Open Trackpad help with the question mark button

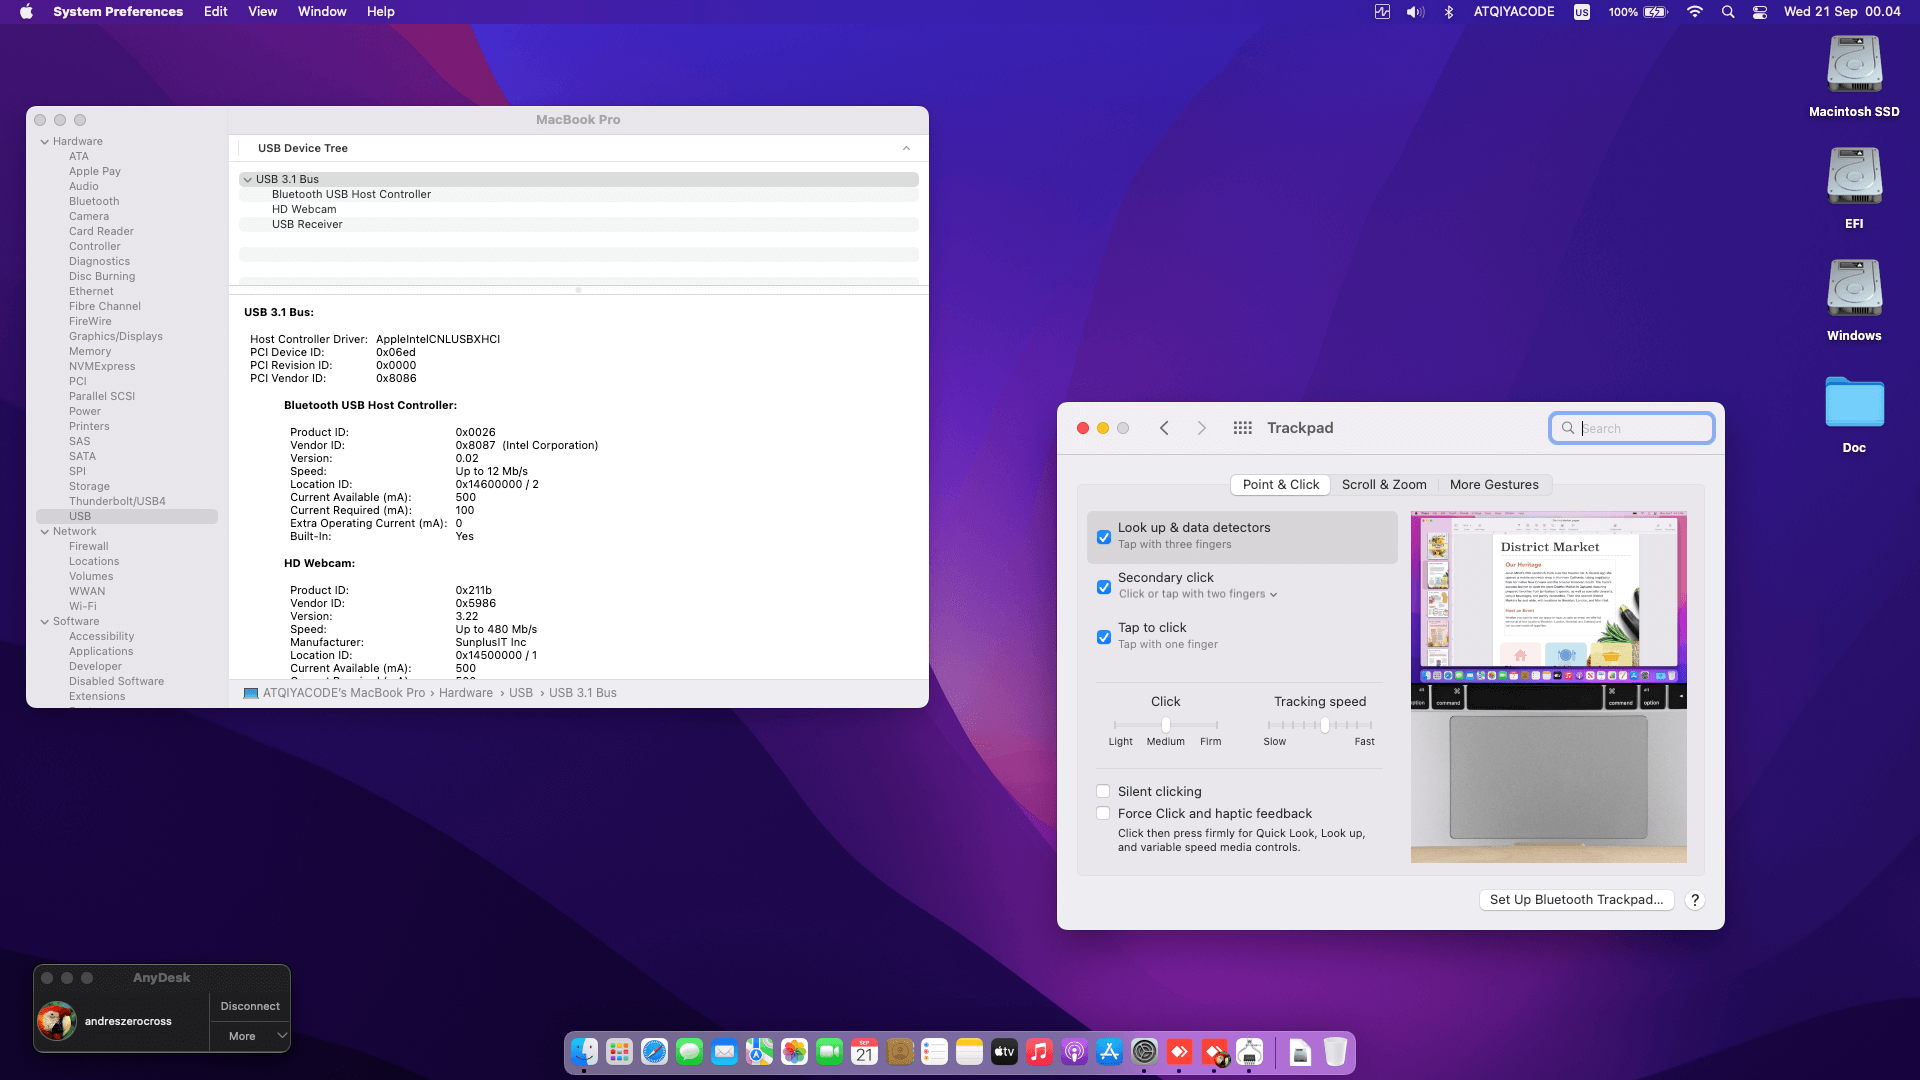click(x=1694, y=900)
